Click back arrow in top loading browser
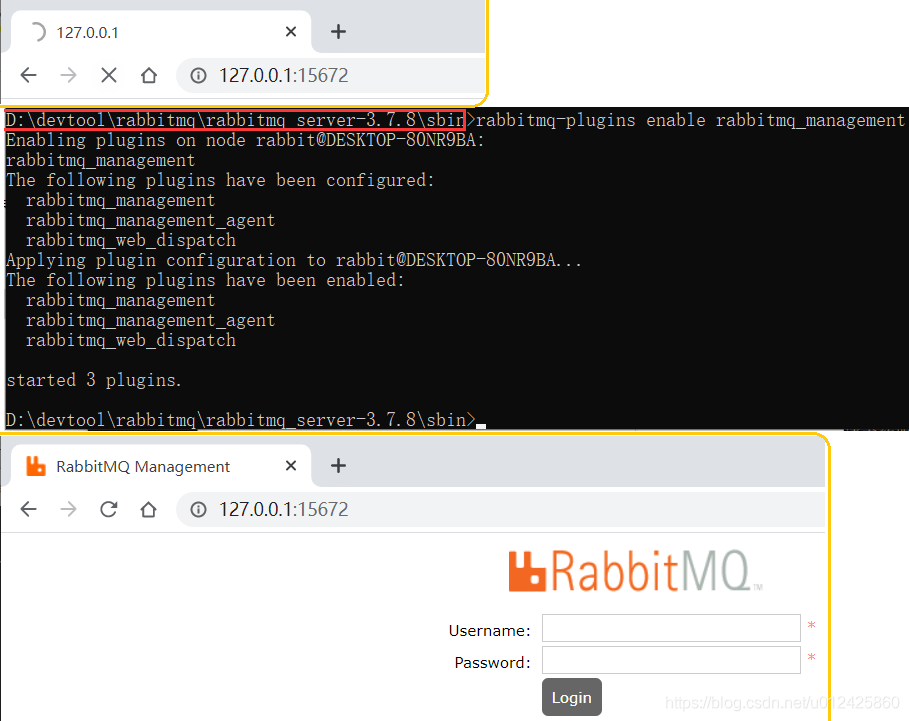The width and height of the screenshot is (909, 721). pyautogui.click(x=28, y=75)
